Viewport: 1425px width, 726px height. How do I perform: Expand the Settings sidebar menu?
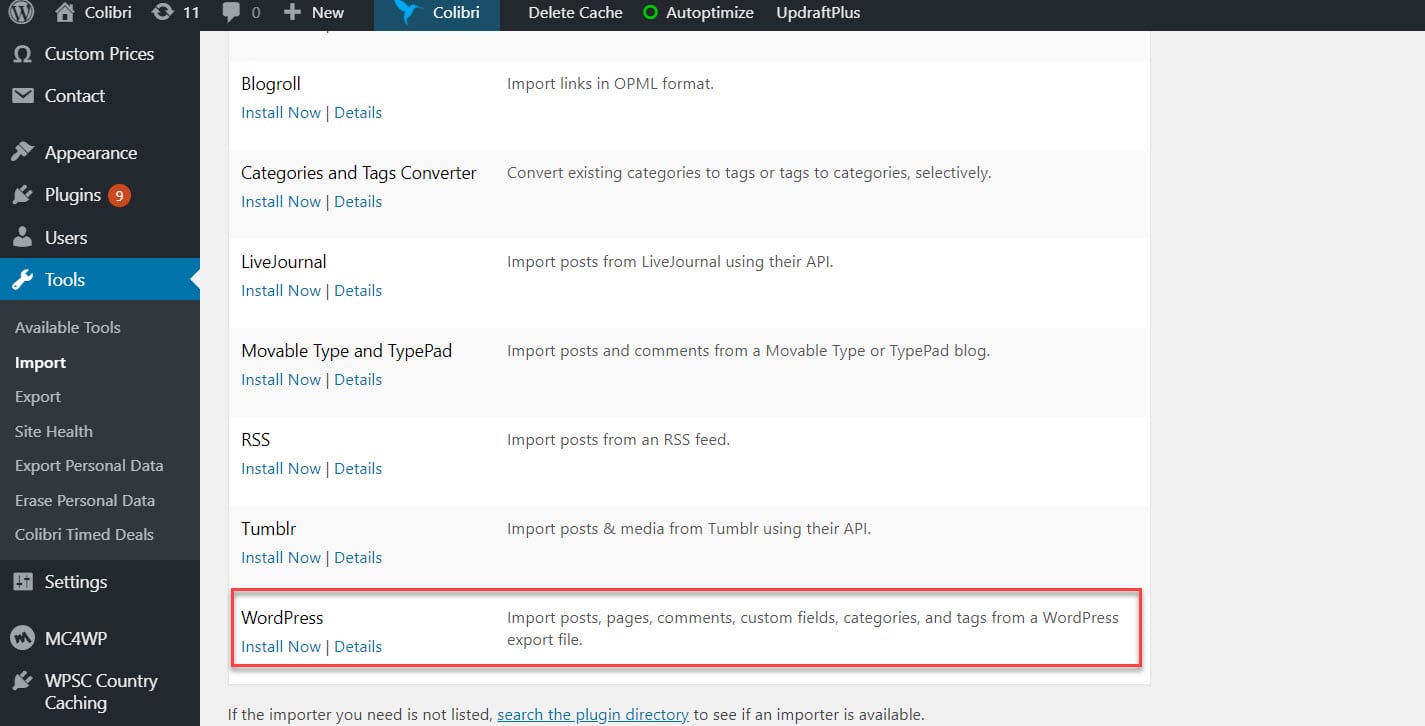coord(77,581)
